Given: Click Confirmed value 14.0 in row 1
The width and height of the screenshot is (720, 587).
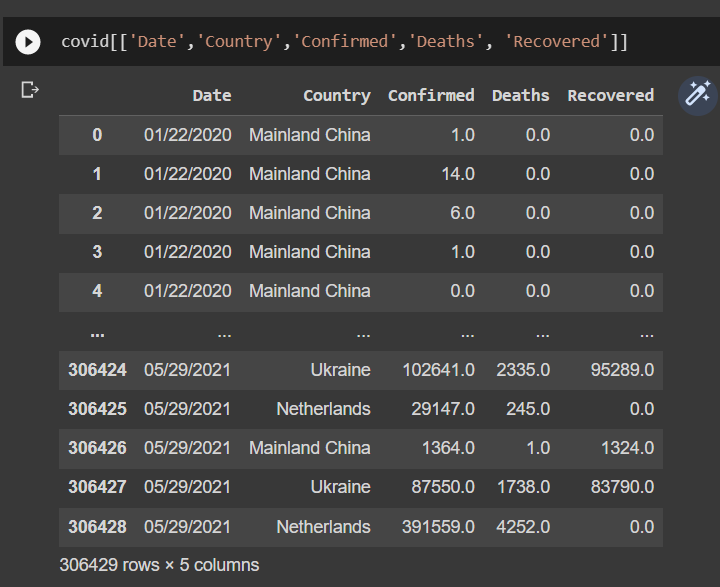Looking at the screenshot, I should [x=458, y=174].
